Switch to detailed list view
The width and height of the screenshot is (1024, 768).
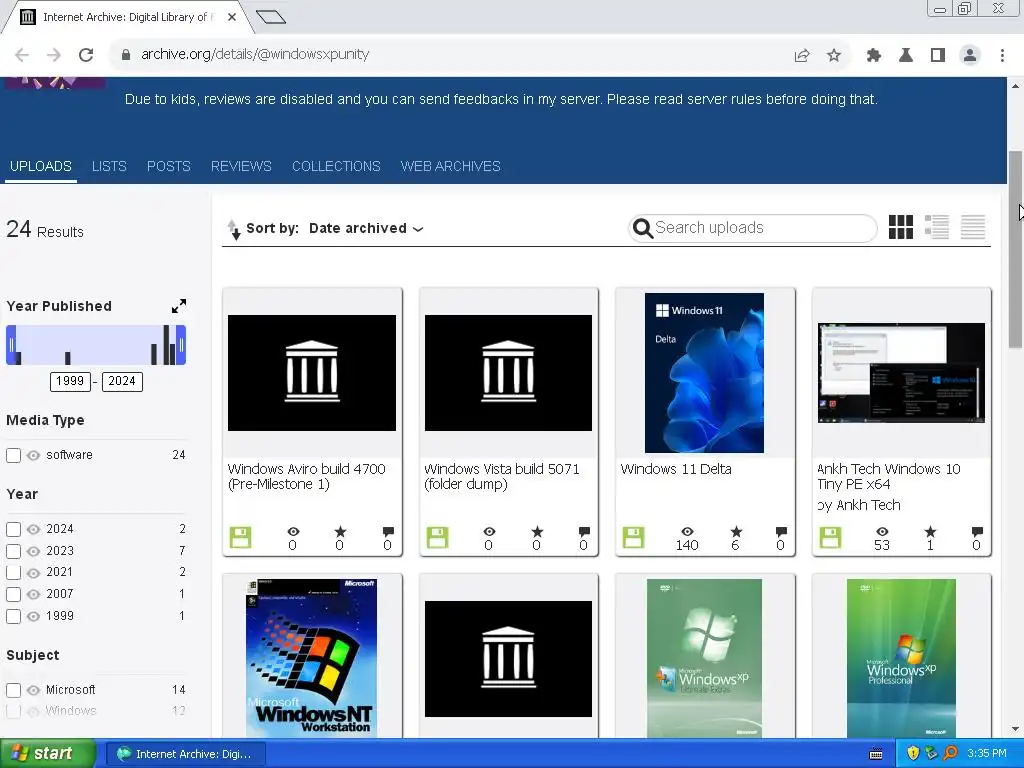coord(936,227)
